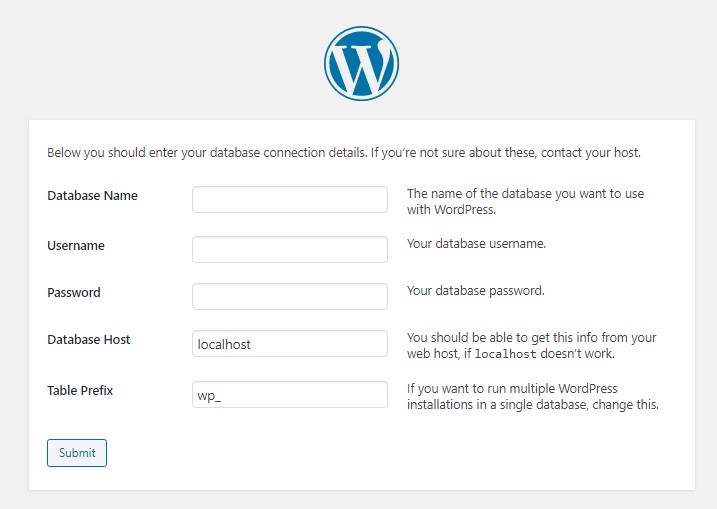
Task: Click the intro text about database connection details
Action: [344, 153]
